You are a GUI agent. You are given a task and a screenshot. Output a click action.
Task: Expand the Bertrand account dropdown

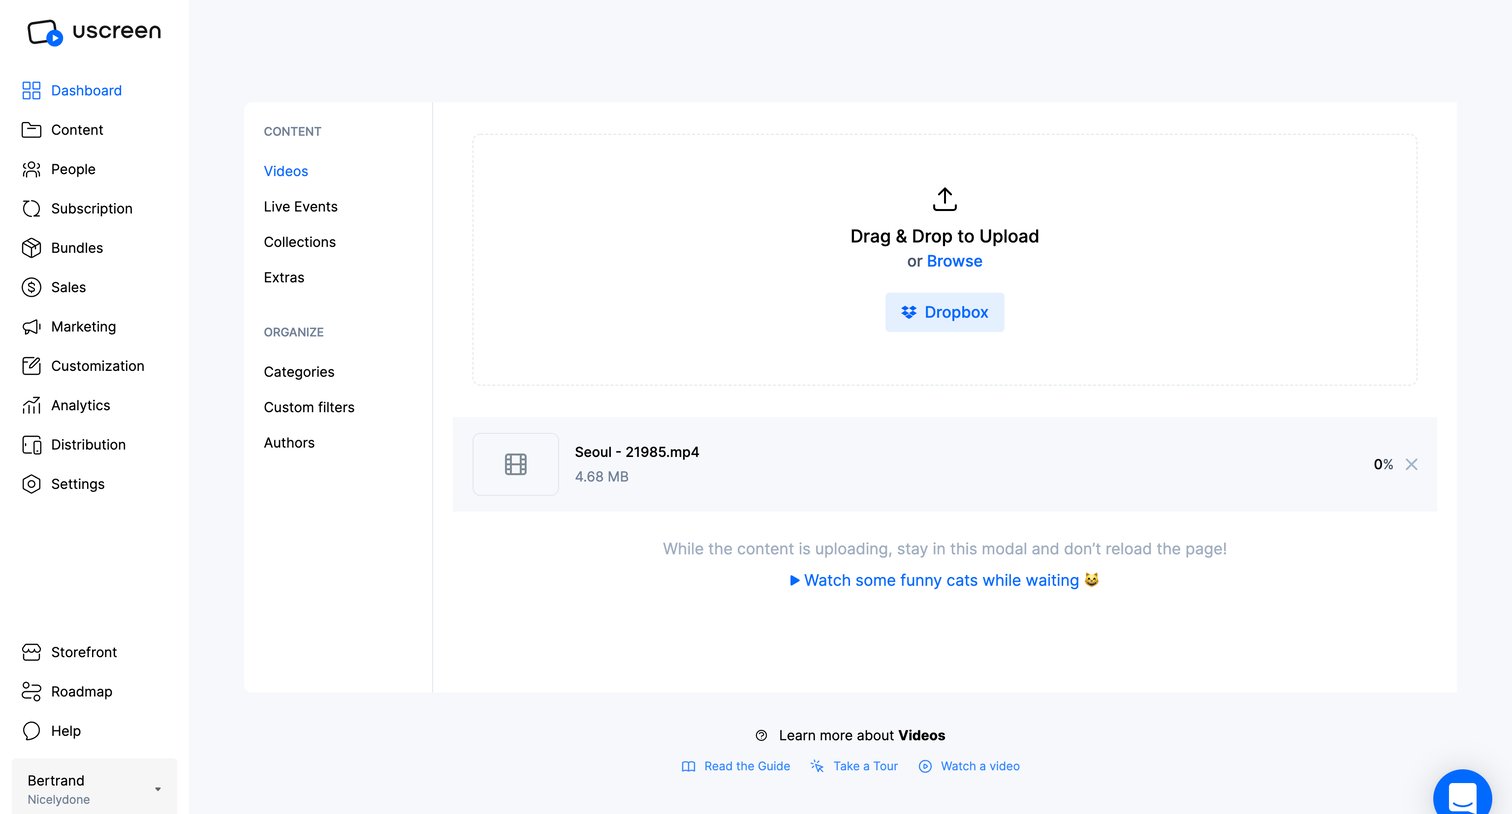[94, 788]
